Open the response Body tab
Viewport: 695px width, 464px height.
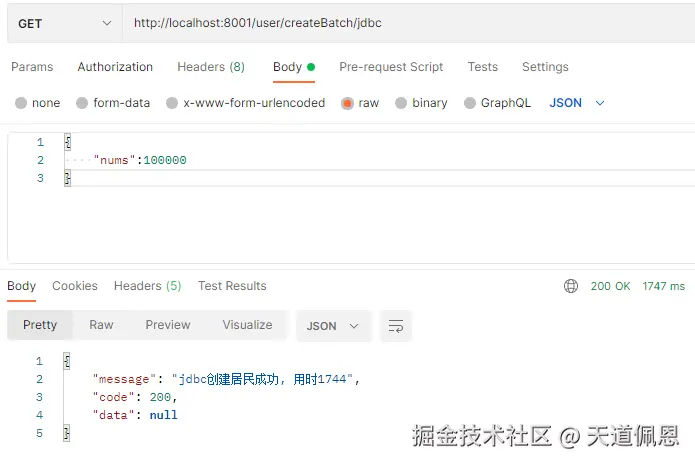point(21,286)
